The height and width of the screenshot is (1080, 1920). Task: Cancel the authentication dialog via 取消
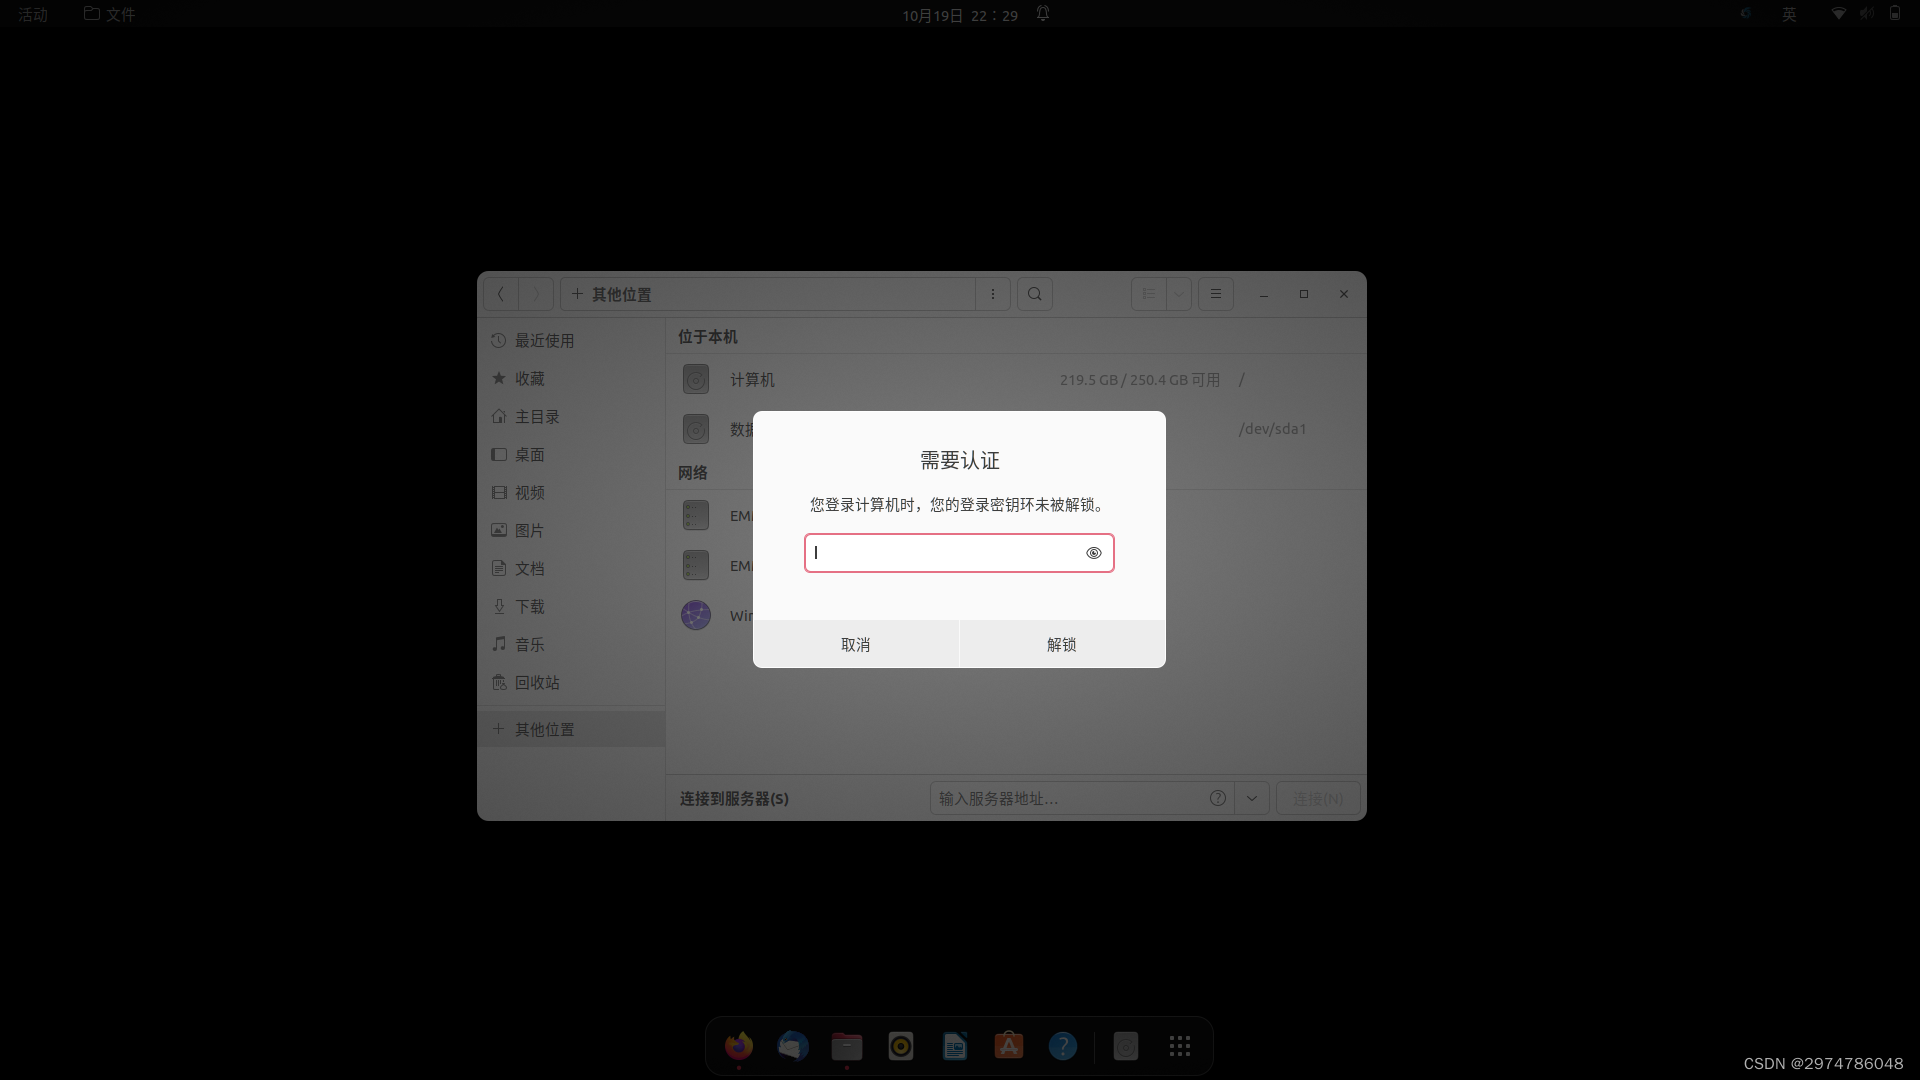[855, 644]
